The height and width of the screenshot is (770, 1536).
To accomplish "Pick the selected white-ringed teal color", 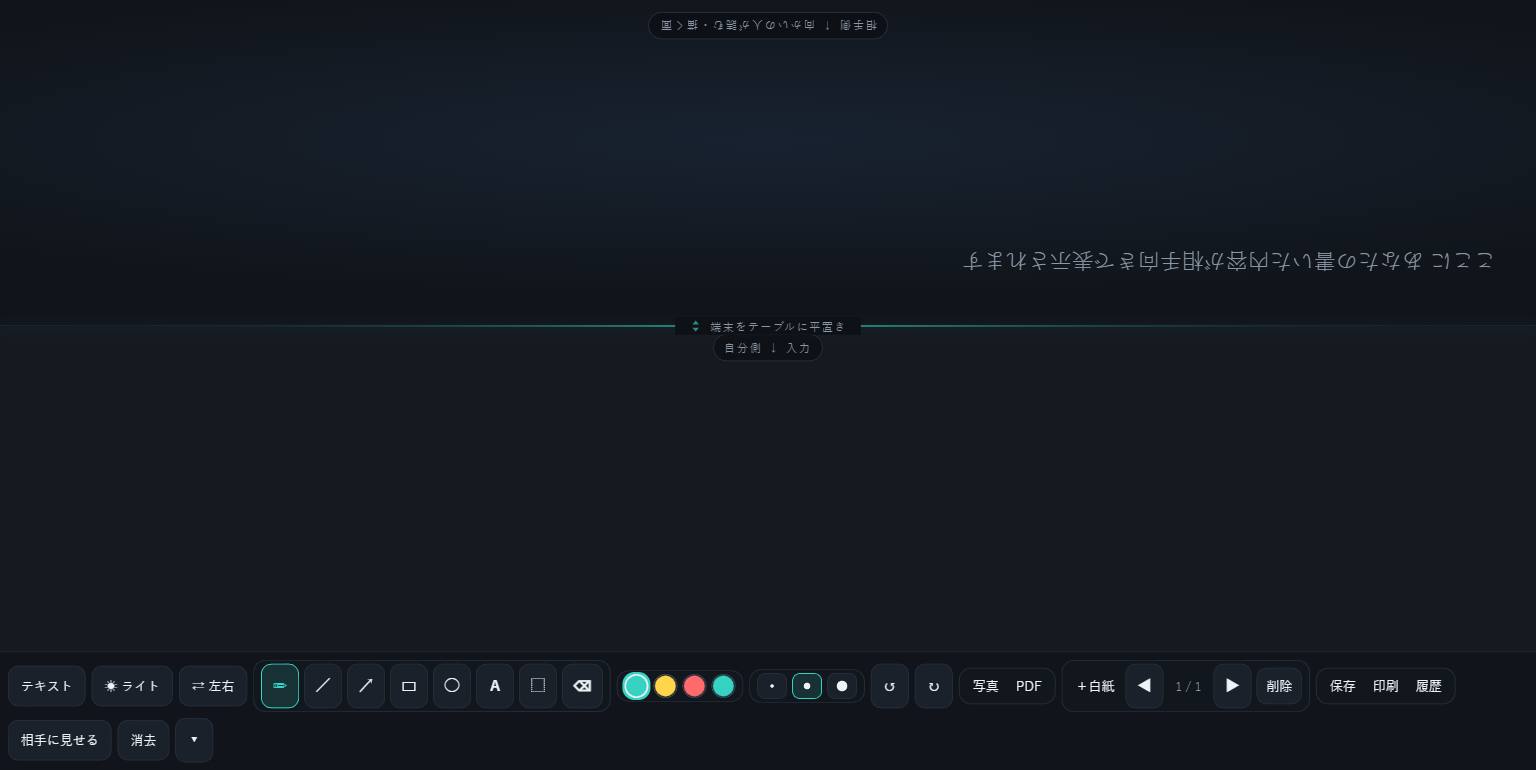I will click(636, 686).
